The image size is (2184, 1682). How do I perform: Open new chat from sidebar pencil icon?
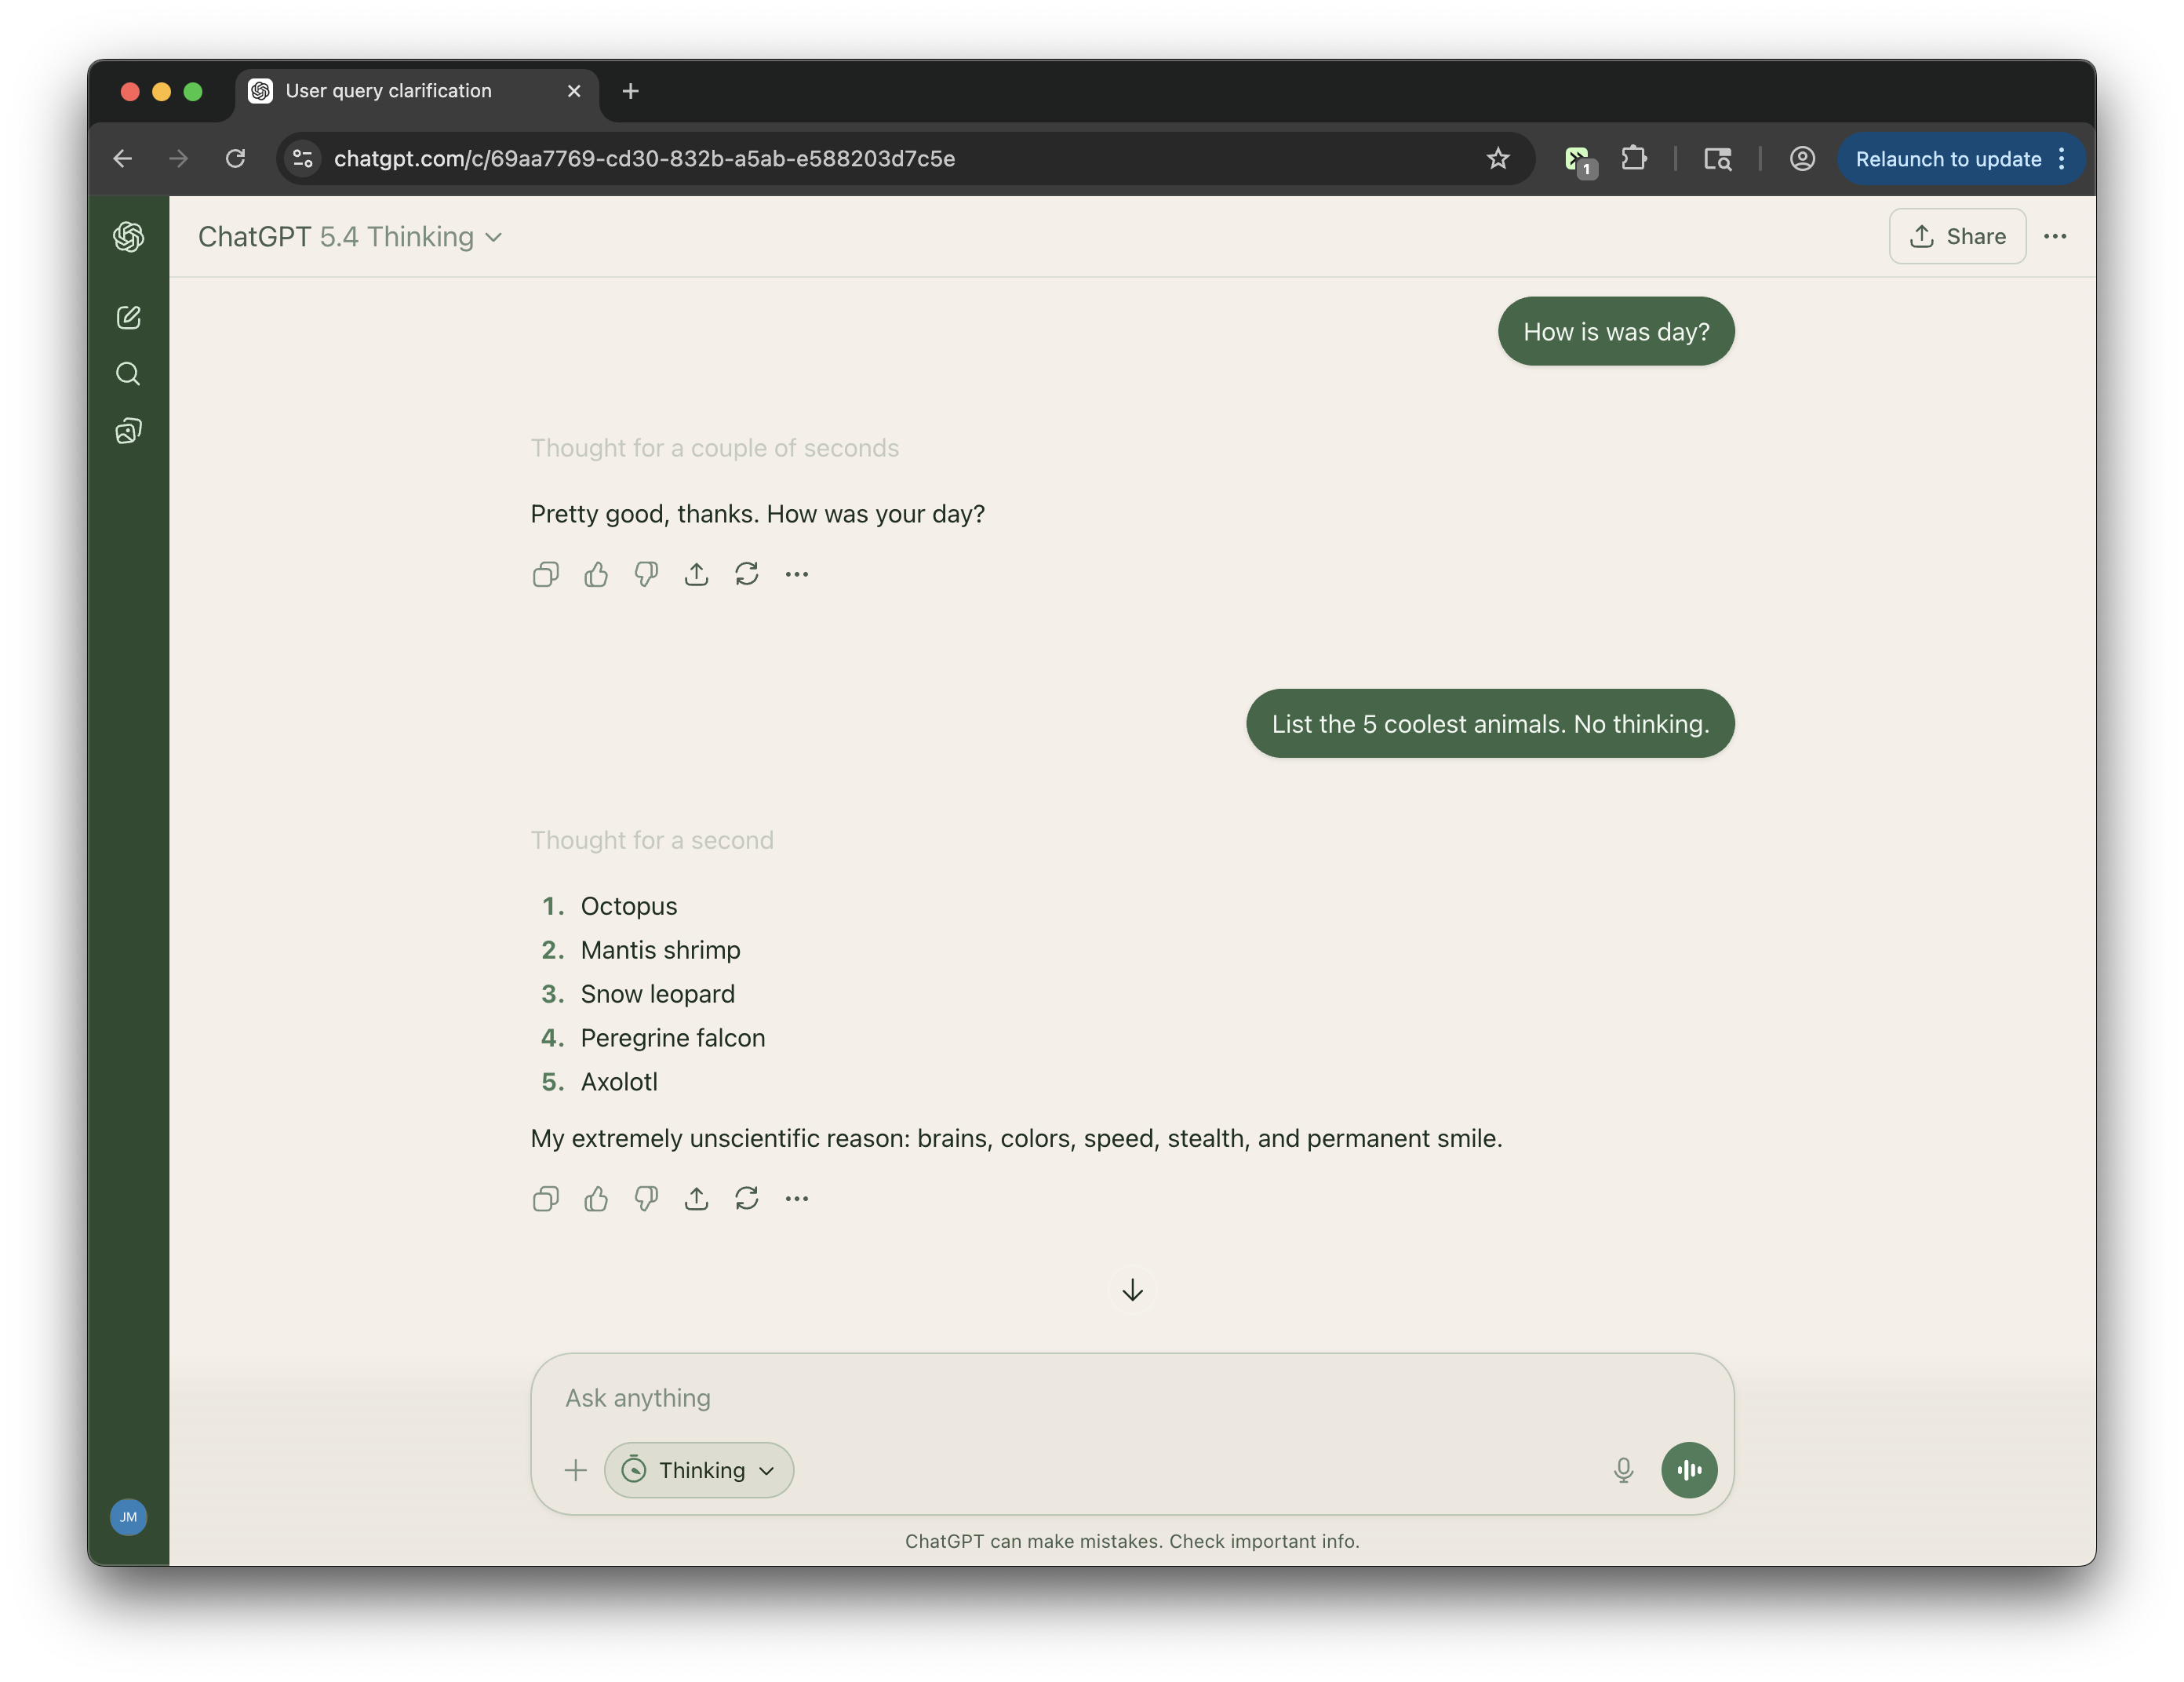pos(128,318)
